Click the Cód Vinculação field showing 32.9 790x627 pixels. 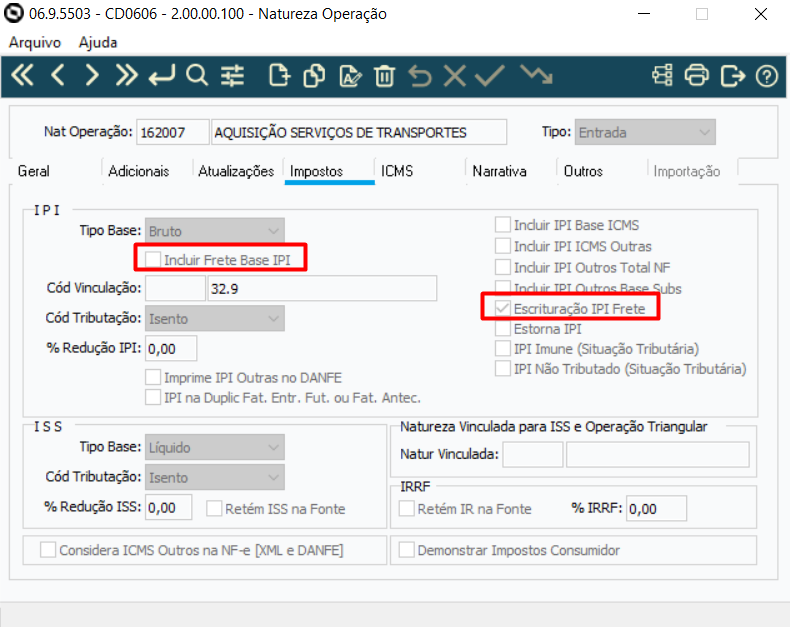click(322, 288)
